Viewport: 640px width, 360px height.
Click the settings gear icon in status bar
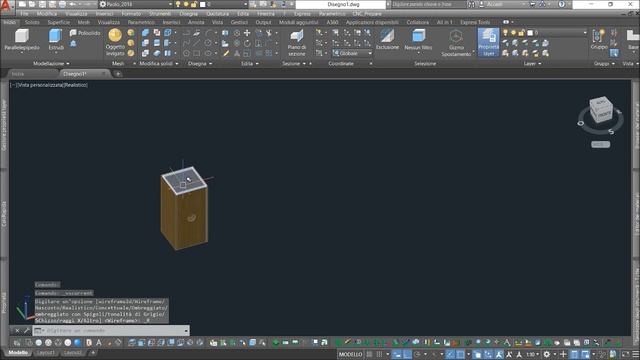pyautogui.click(x=547, y=354)
